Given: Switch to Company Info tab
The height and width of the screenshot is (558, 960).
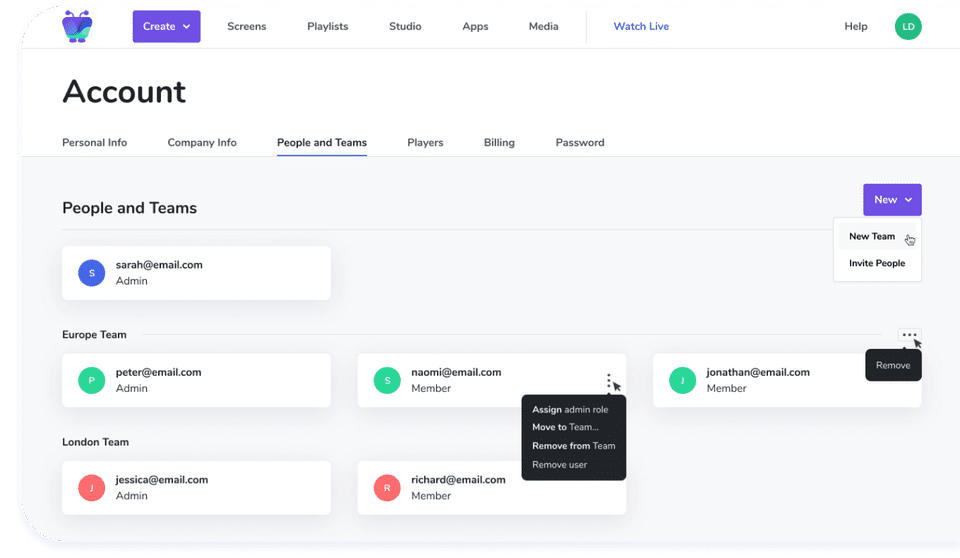Looking at the screenshot, I should 202,143.
